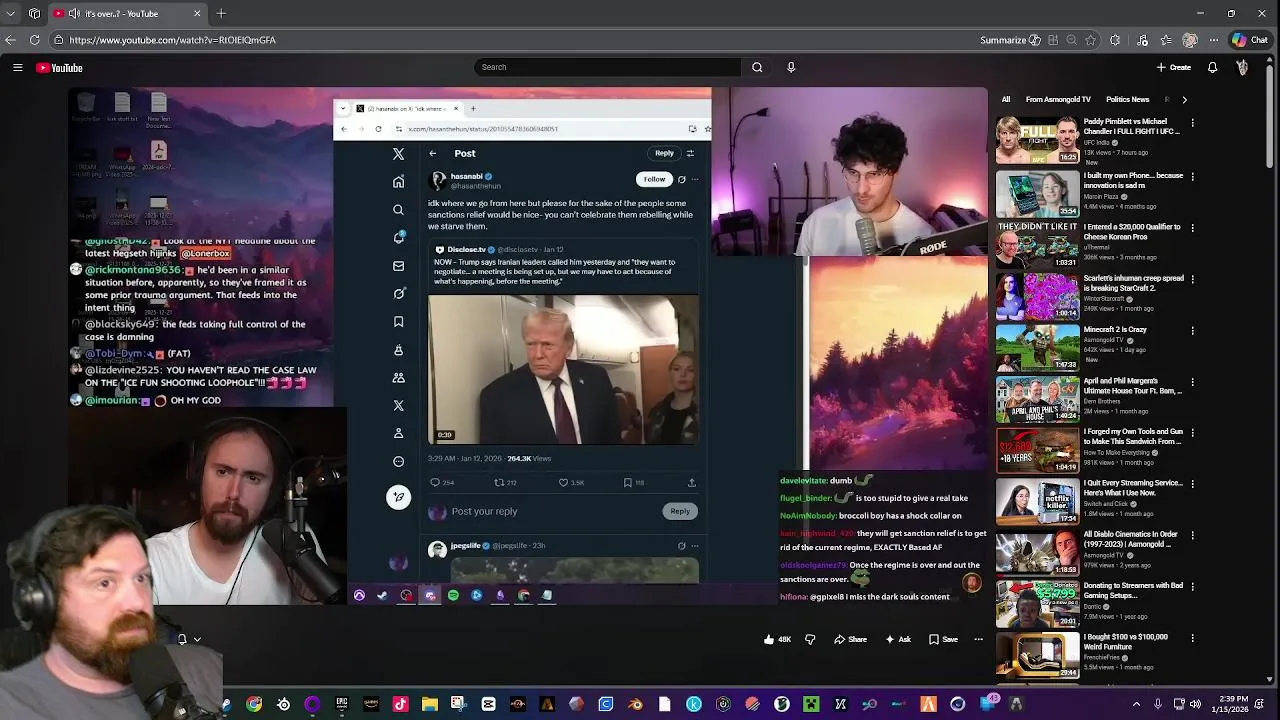Open a new browser tab
Viewport: 1280px width, 720px height.
(221, 13)
